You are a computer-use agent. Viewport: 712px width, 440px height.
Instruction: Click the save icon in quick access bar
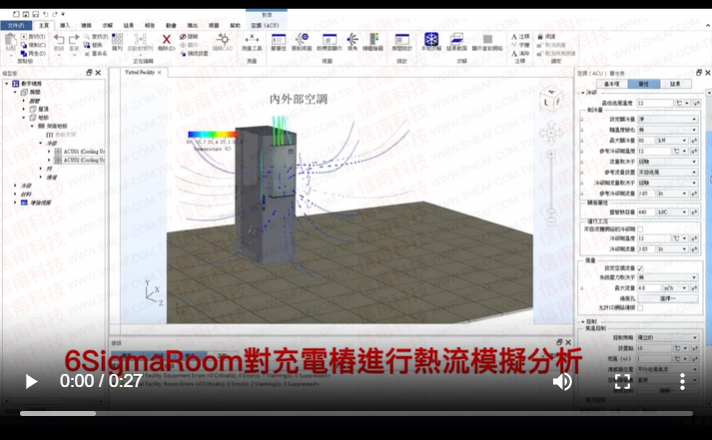click(x=35, y=15)
